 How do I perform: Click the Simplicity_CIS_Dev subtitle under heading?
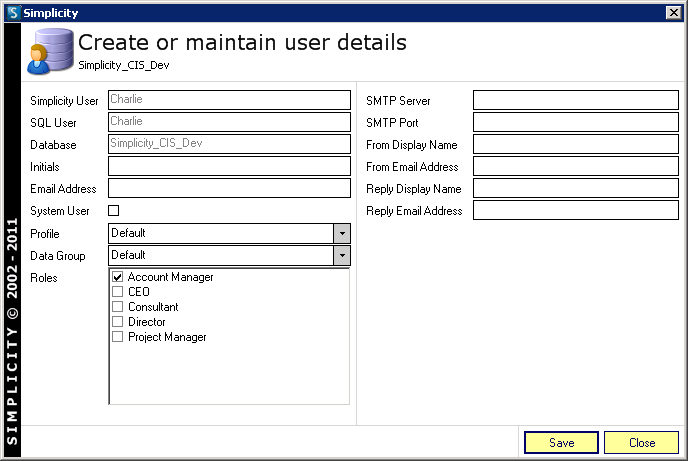[x=124, y=65]
